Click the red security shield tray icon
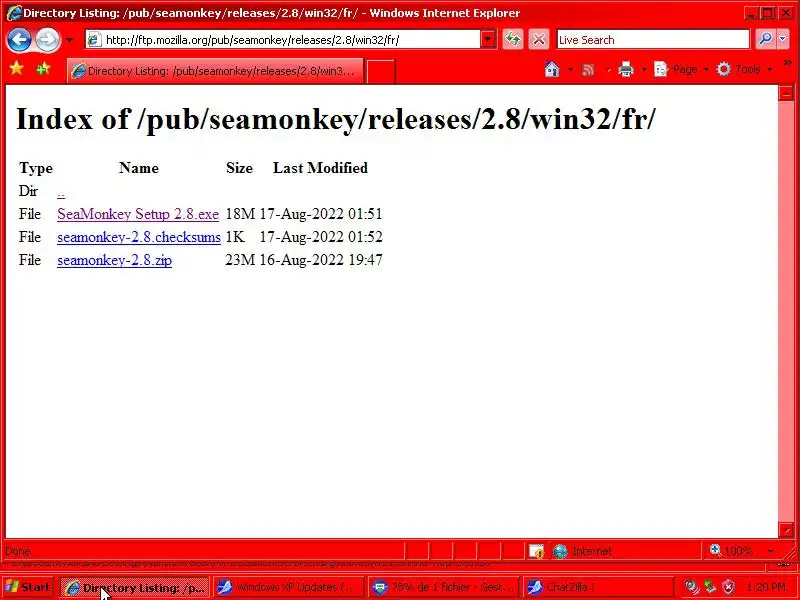This screenshot has width=800, height=600. (x=729, y=587)
